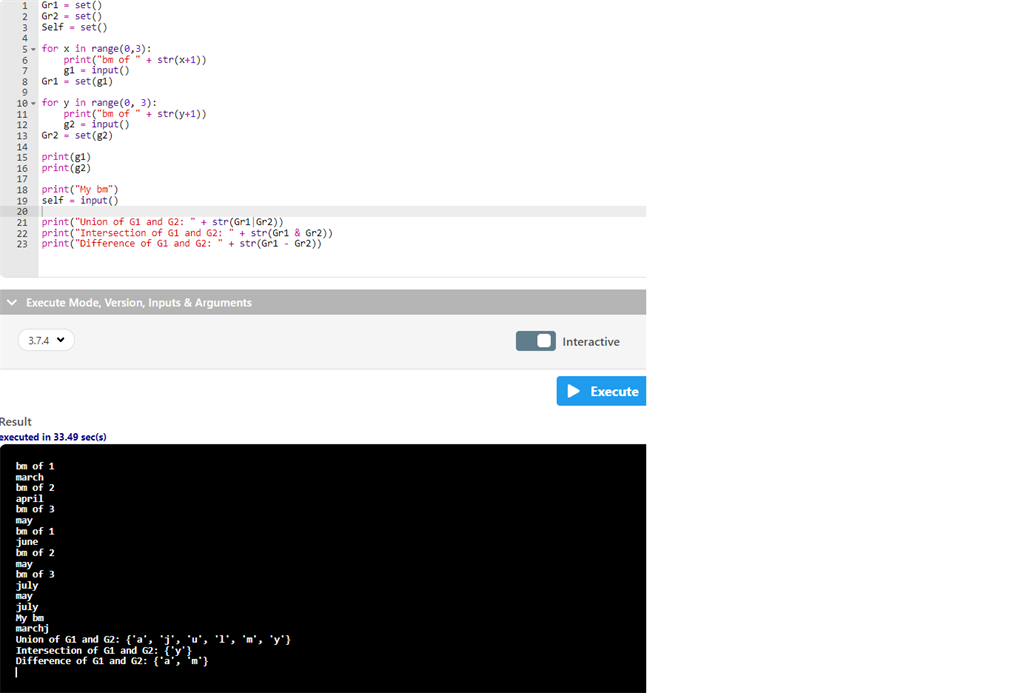The image size is (1023, 693).
Task: Click the line 'Gr2 = set(g2)'
Action: click(x=77, y=136)
